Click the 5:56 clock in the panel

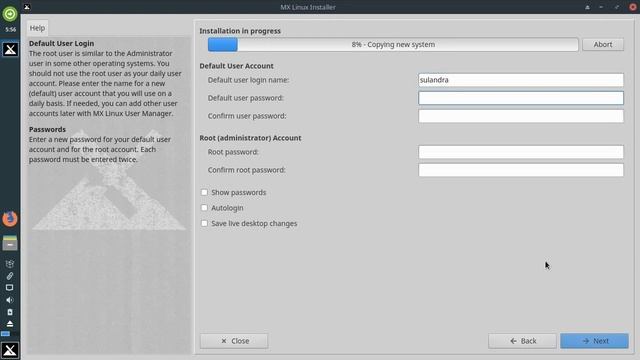coord(10,29)
